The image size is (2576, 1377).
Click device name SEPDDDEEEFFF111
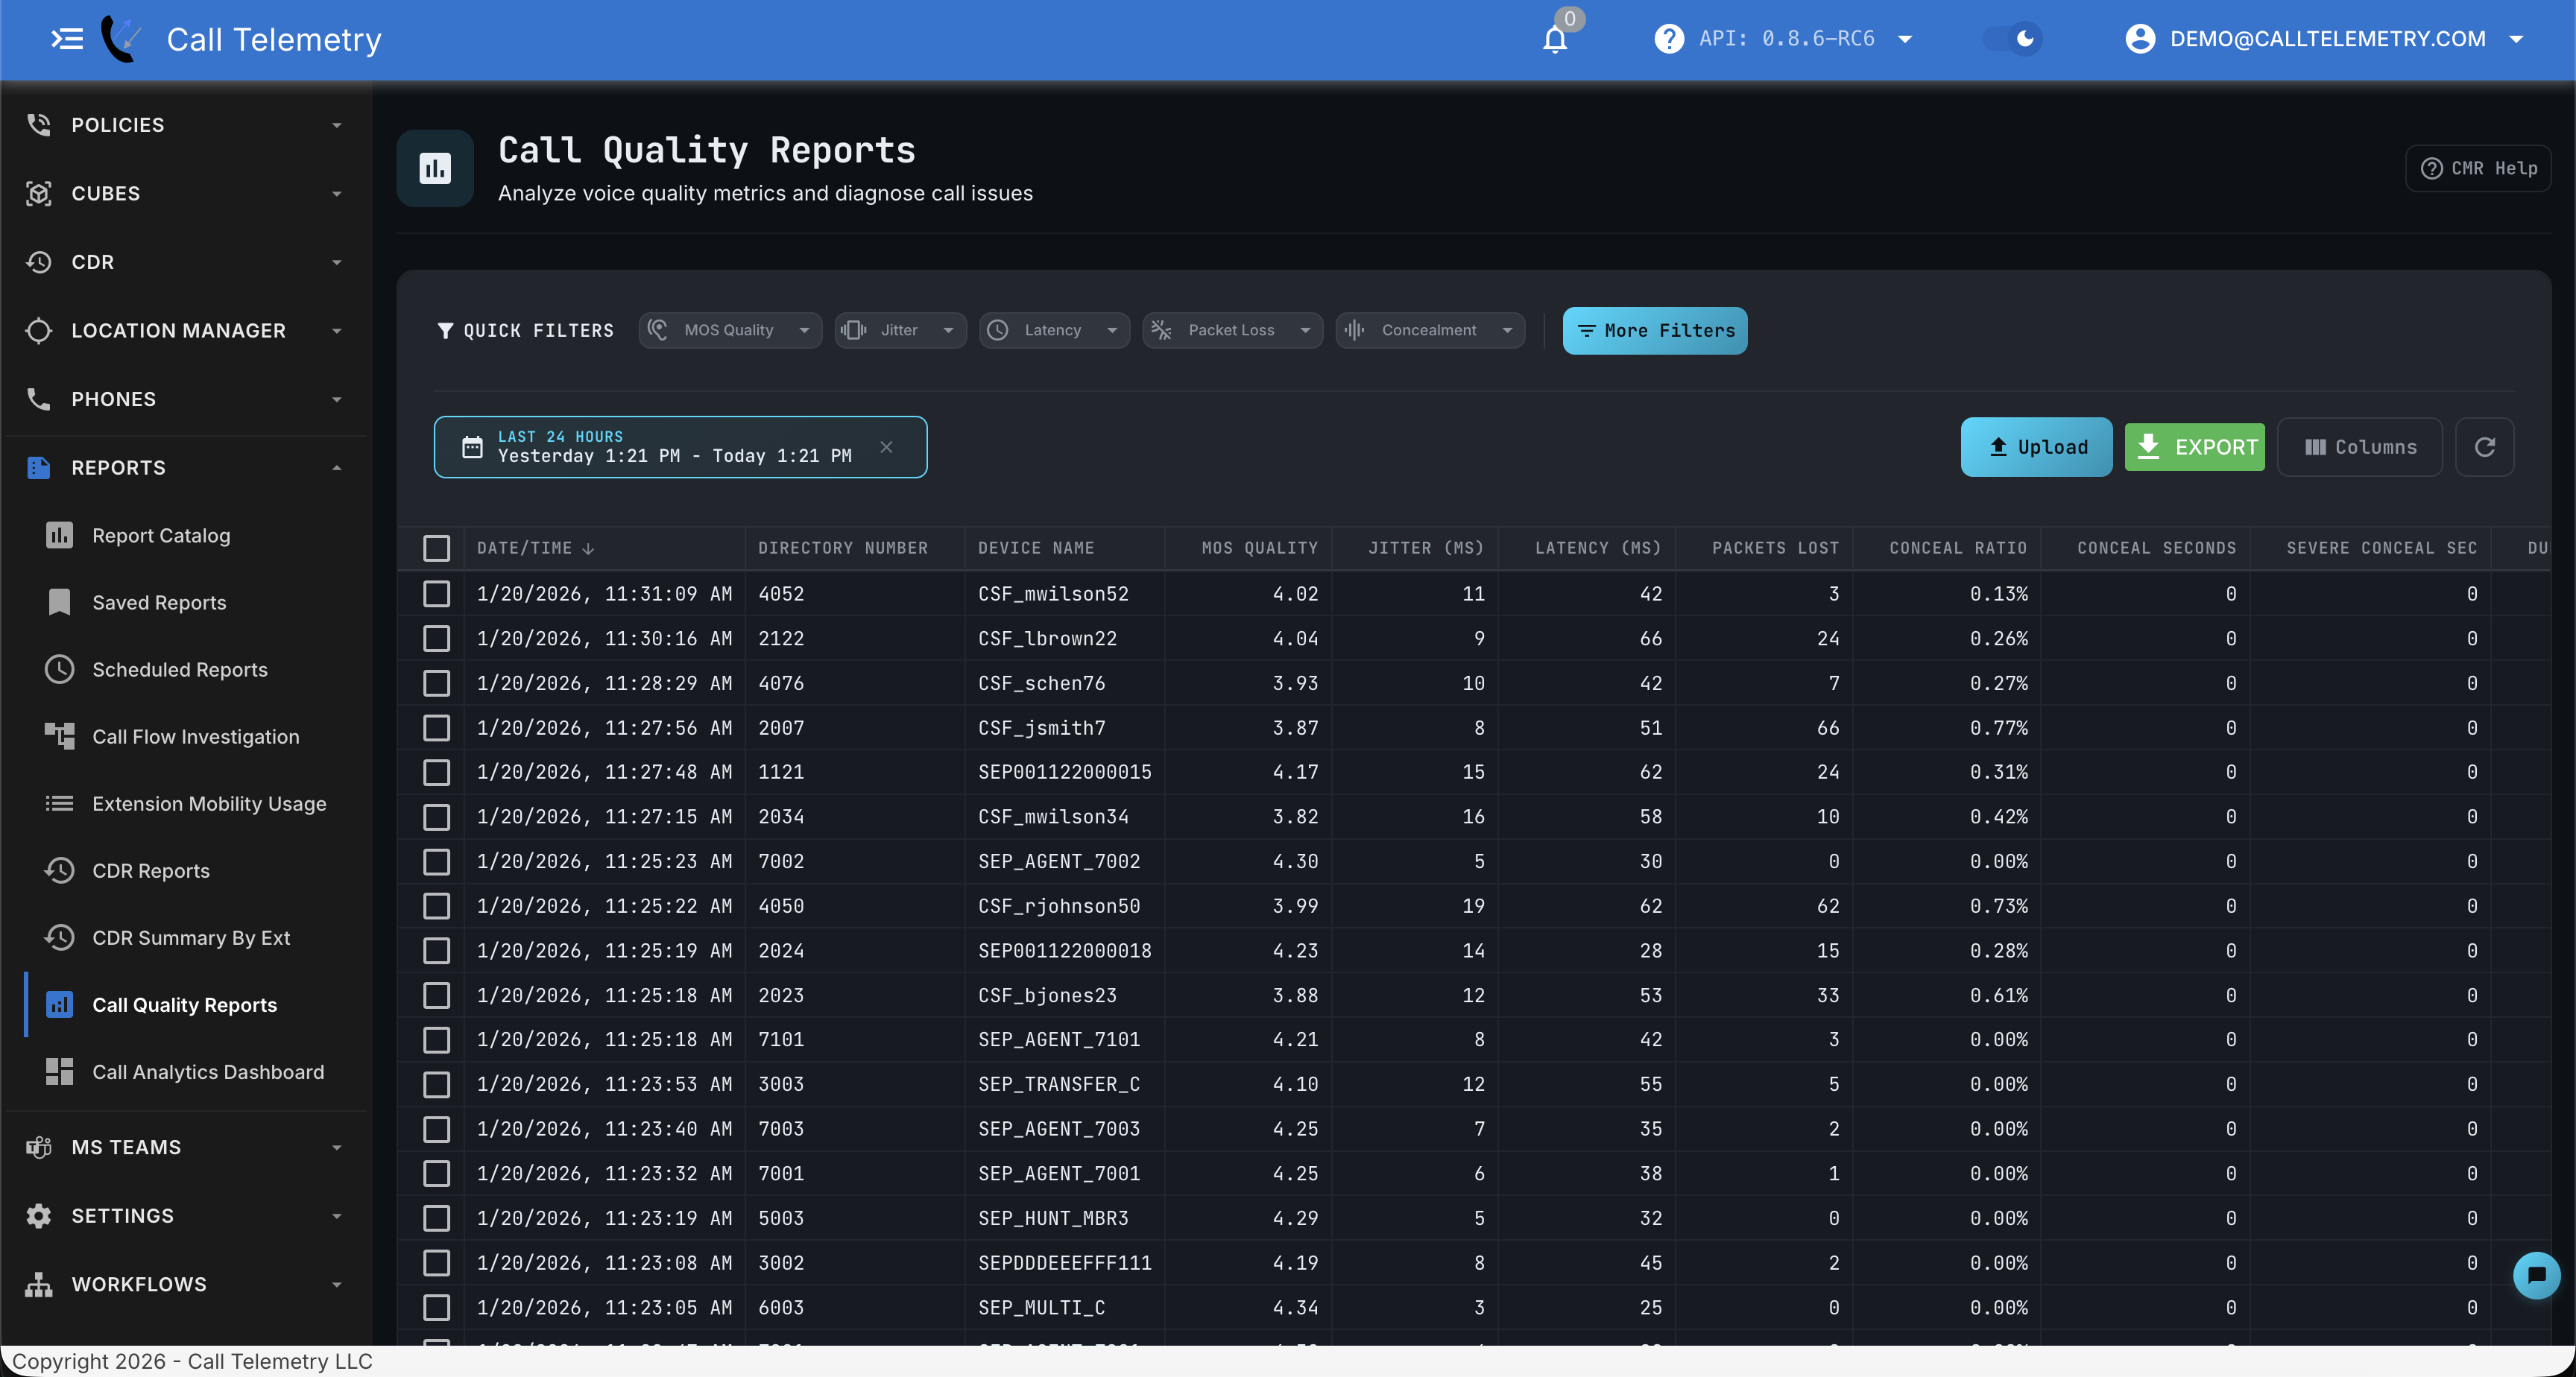click(x=1064, y=1263)
